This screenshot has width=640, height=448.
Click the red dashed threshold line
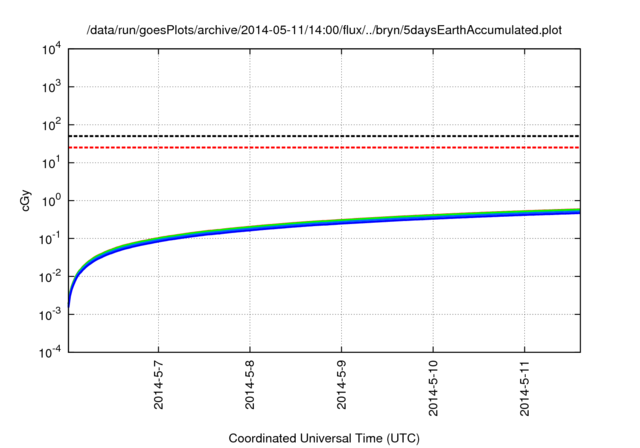(324, 147)
